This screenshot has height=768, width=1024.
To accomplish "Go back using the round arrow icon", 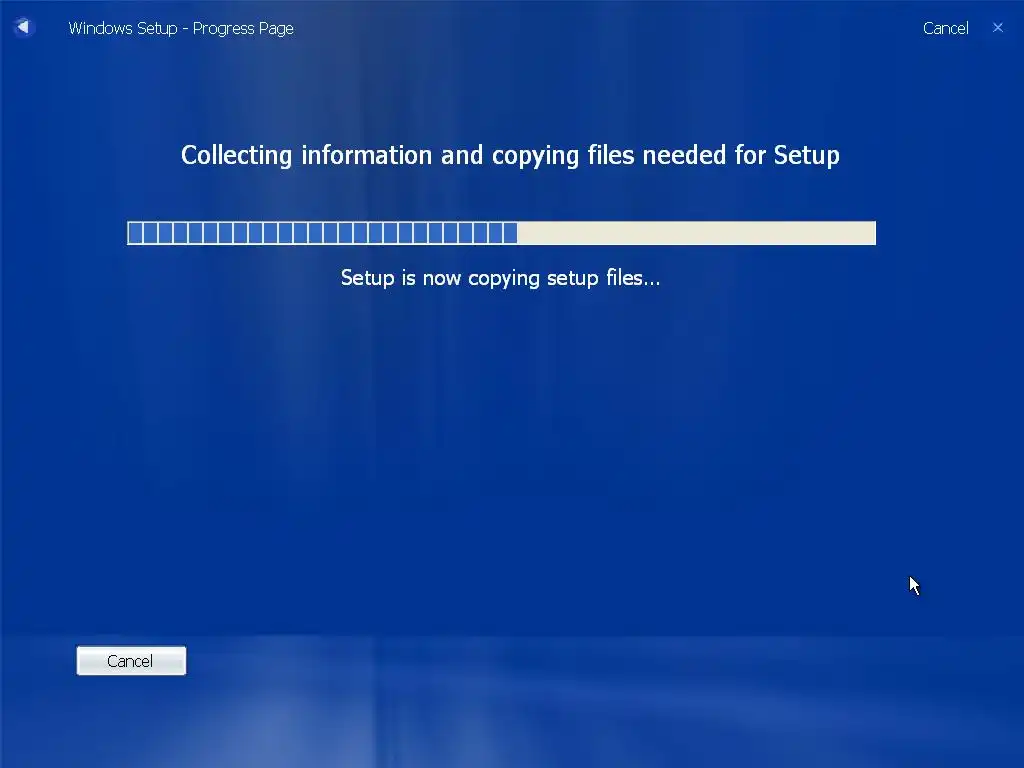I will 24,27.
